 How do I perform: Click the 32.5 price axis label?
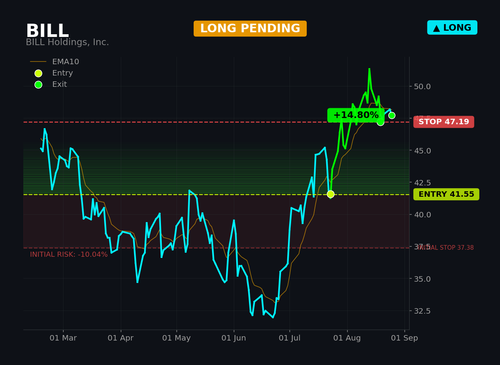(422, 311)
